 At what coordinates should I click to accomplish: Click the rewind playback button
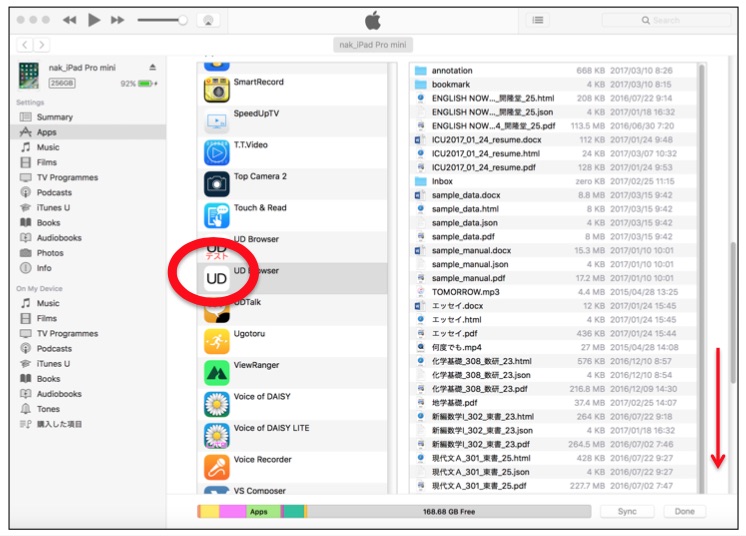click(69, 20)
